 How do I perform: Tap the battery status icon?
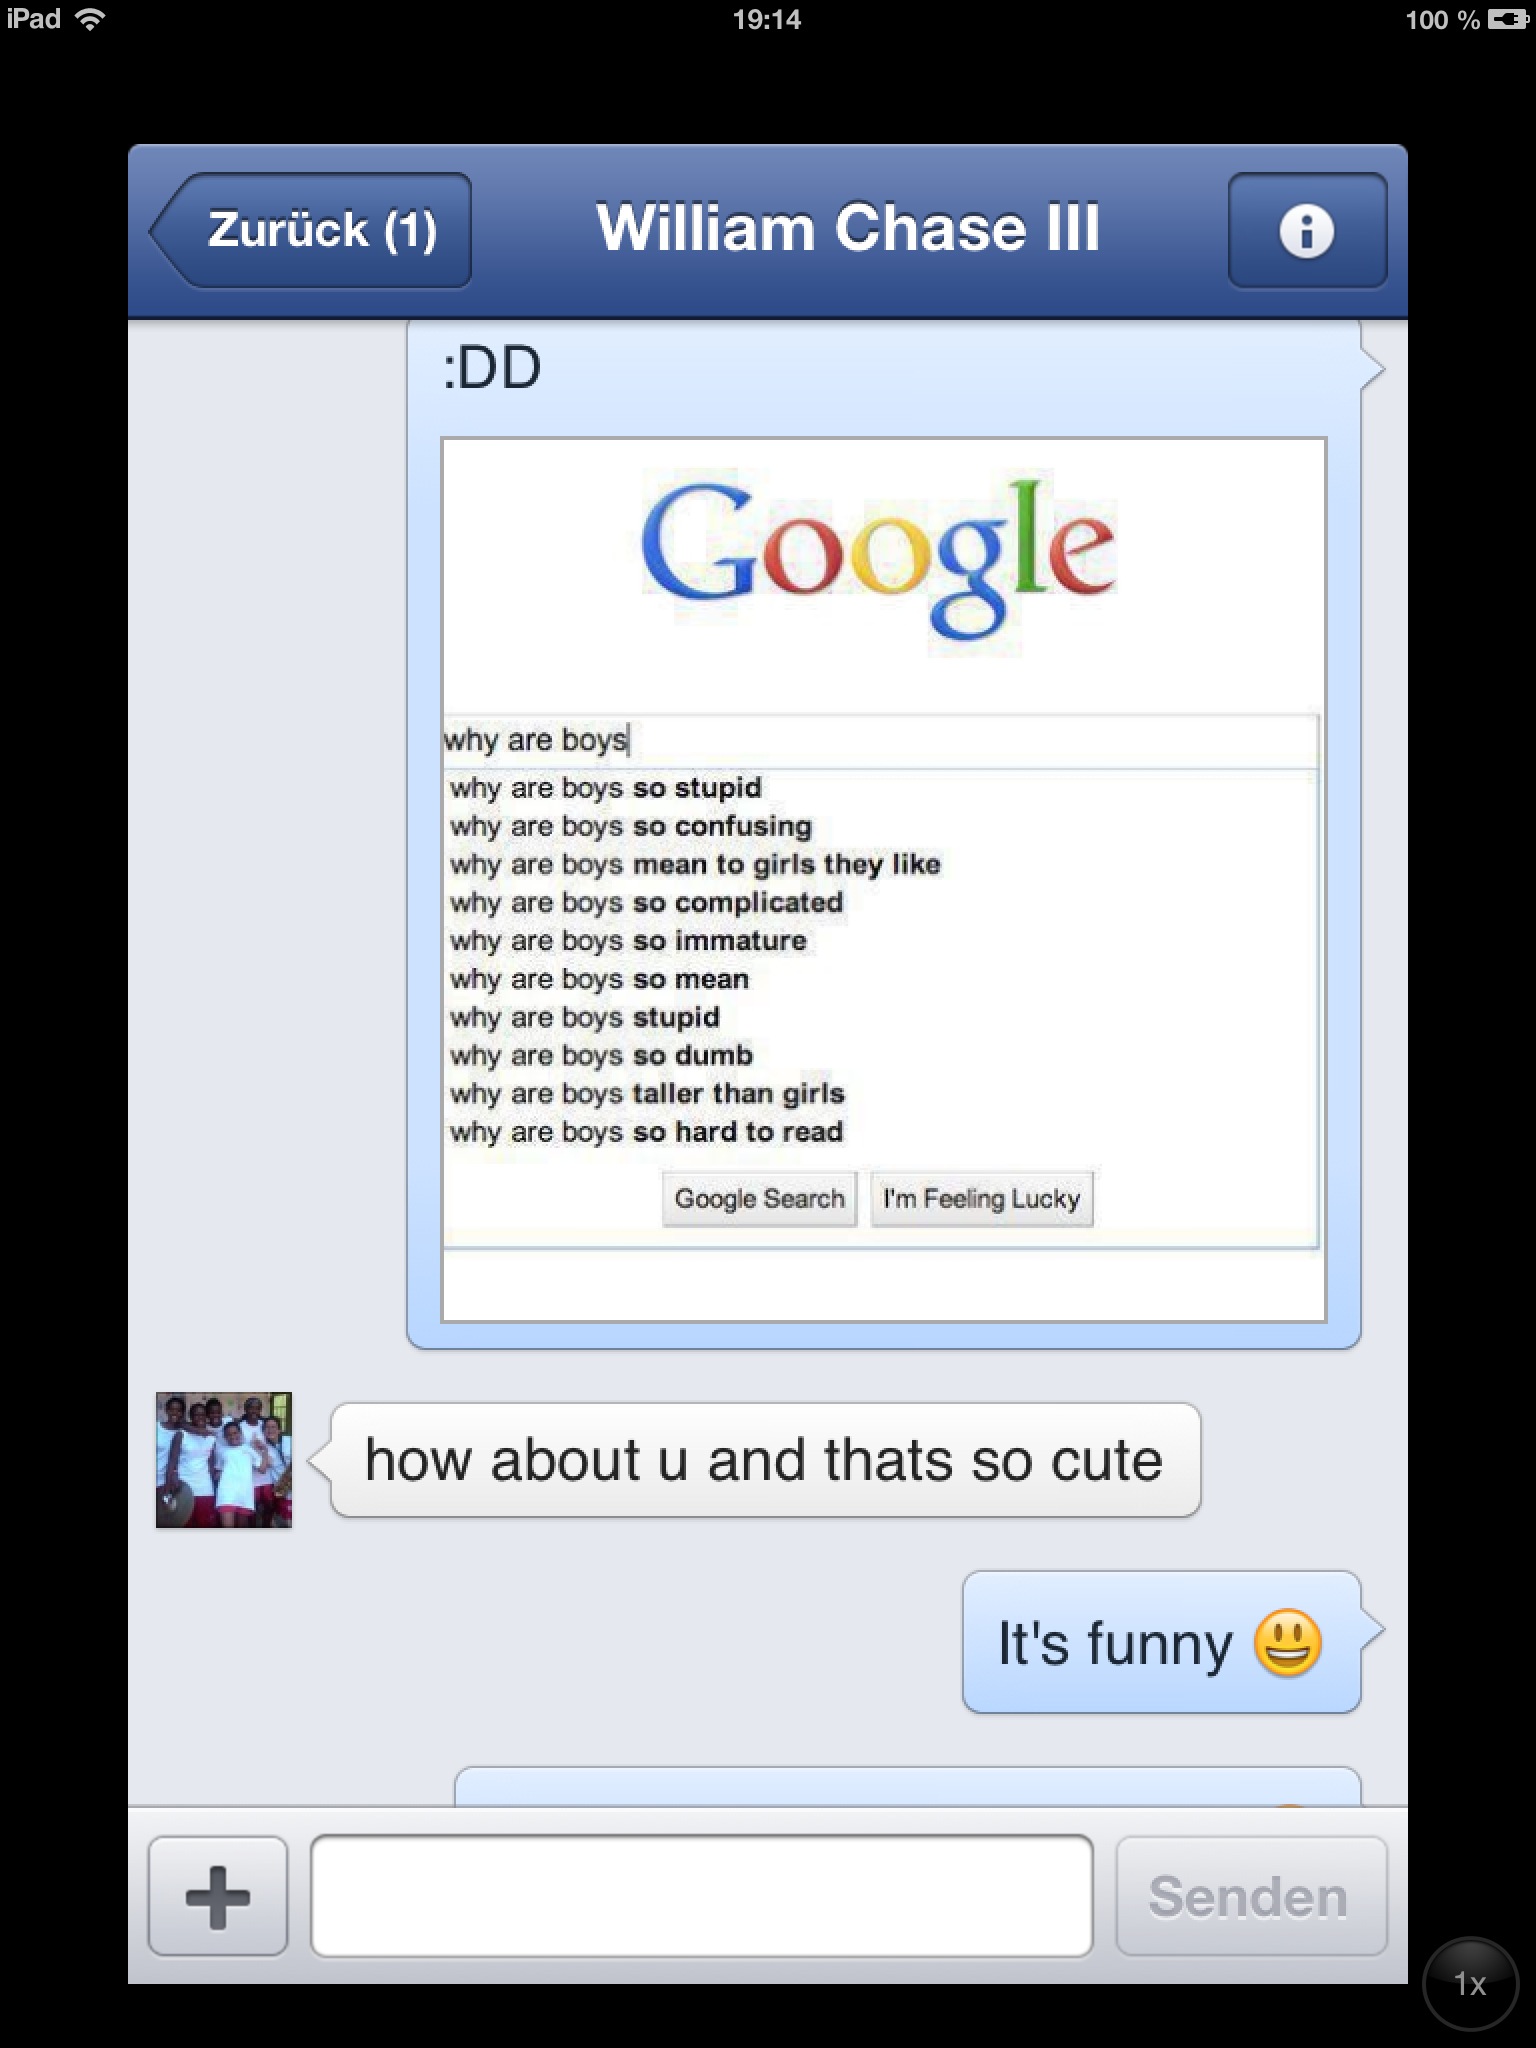[x=1508, y=20]
